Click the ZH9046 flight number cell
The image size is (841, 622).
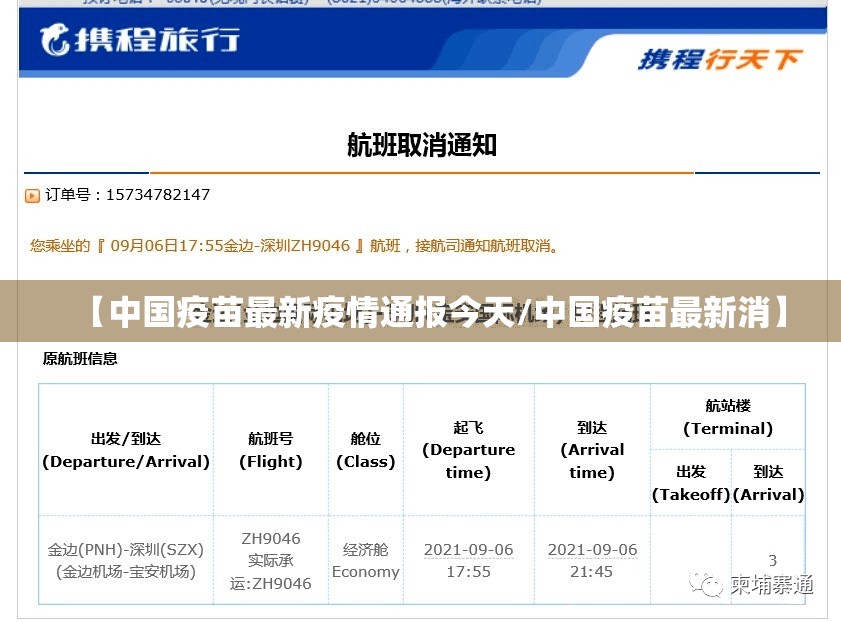270,560
